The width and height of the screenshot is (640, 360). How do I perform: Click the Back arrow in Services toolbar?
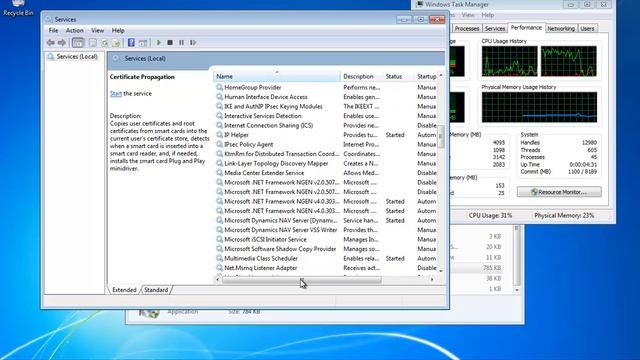pos(51,42)
